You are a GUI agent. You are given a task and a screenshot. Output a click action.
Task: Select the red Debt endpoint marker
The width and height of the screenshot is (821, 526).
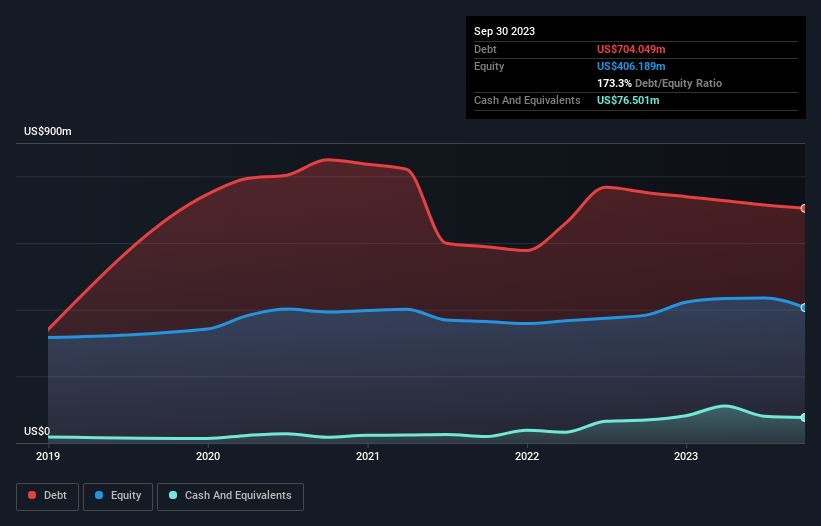(804, 208)
